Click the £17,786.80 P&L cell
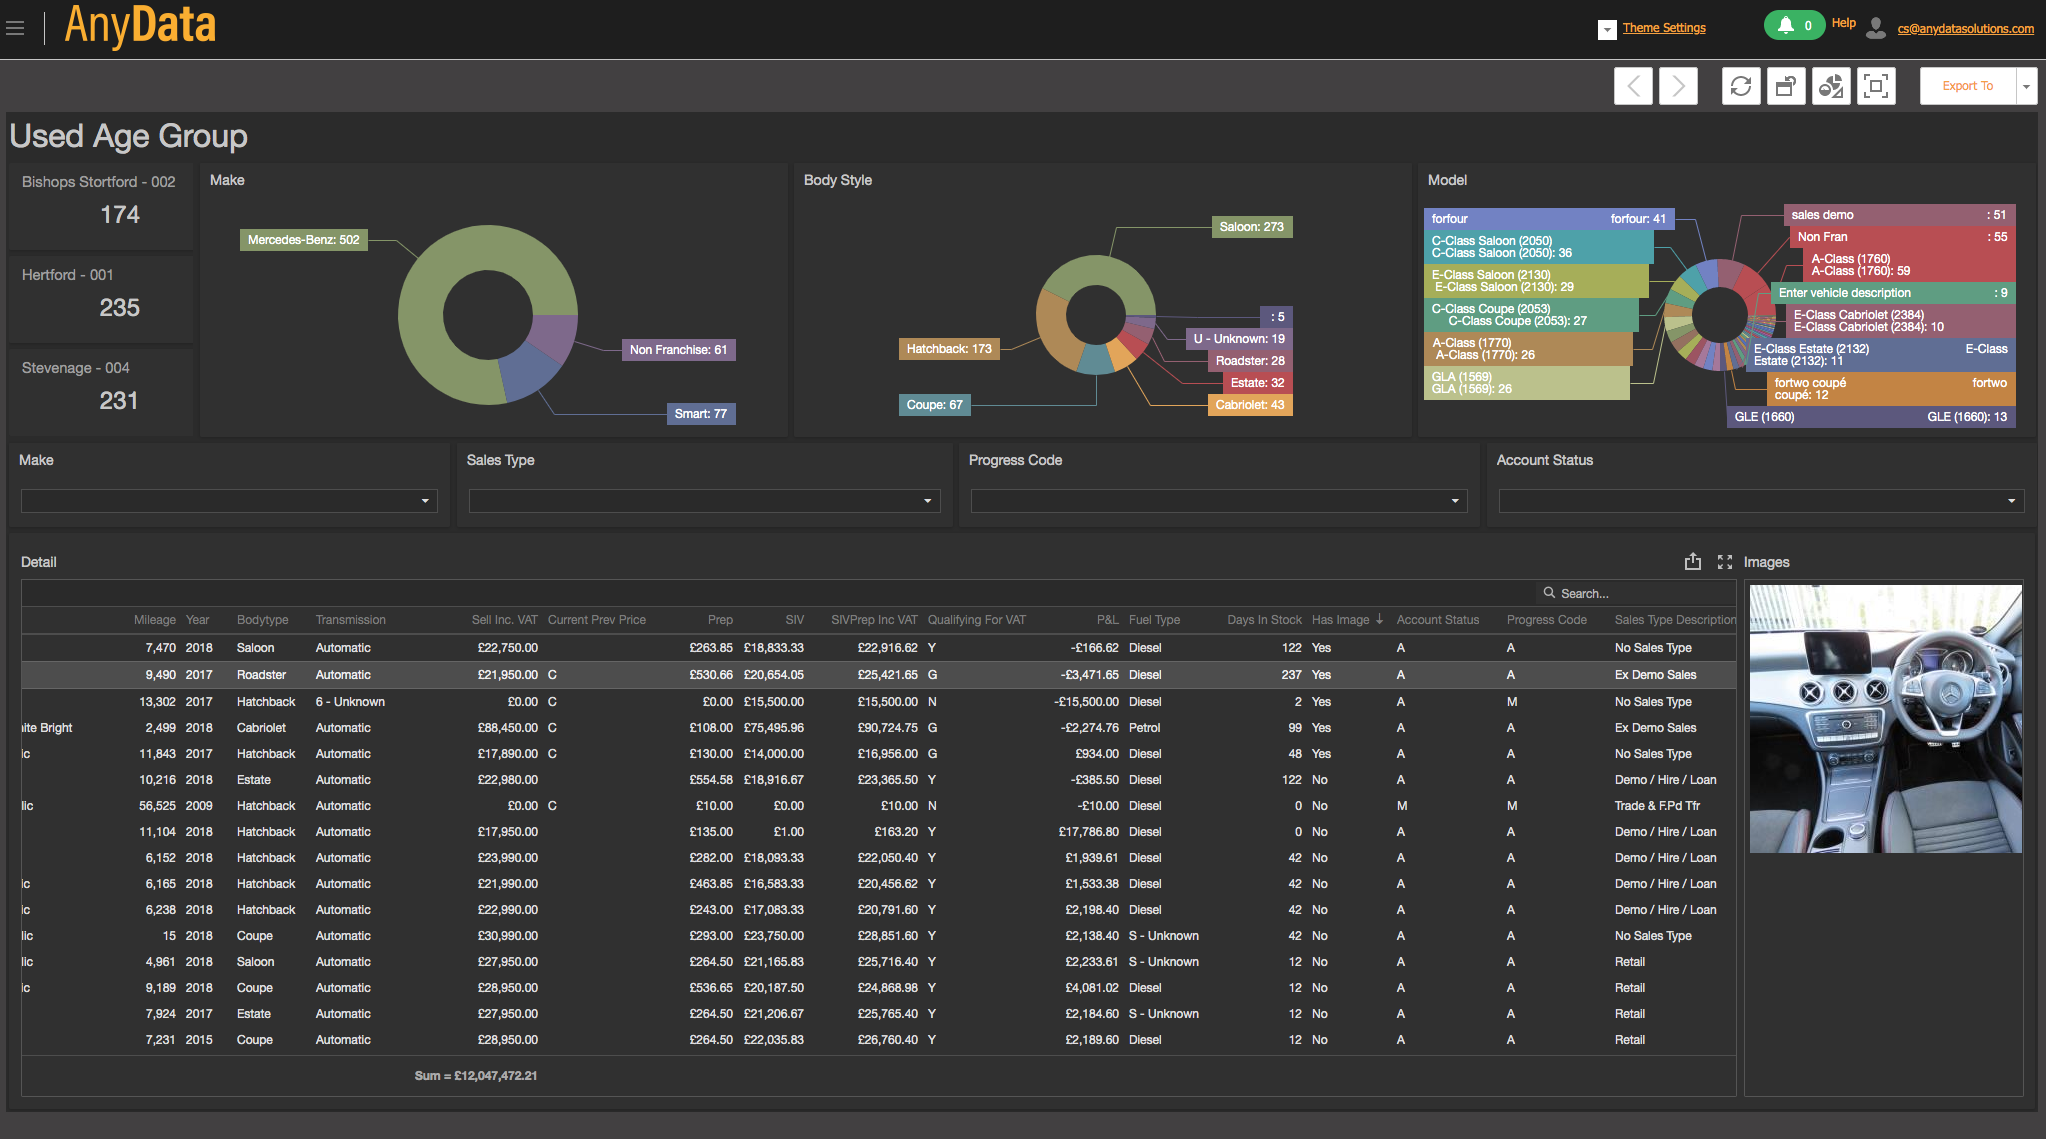The width and height of the screenshot is (2046, 1139). 1088,832
